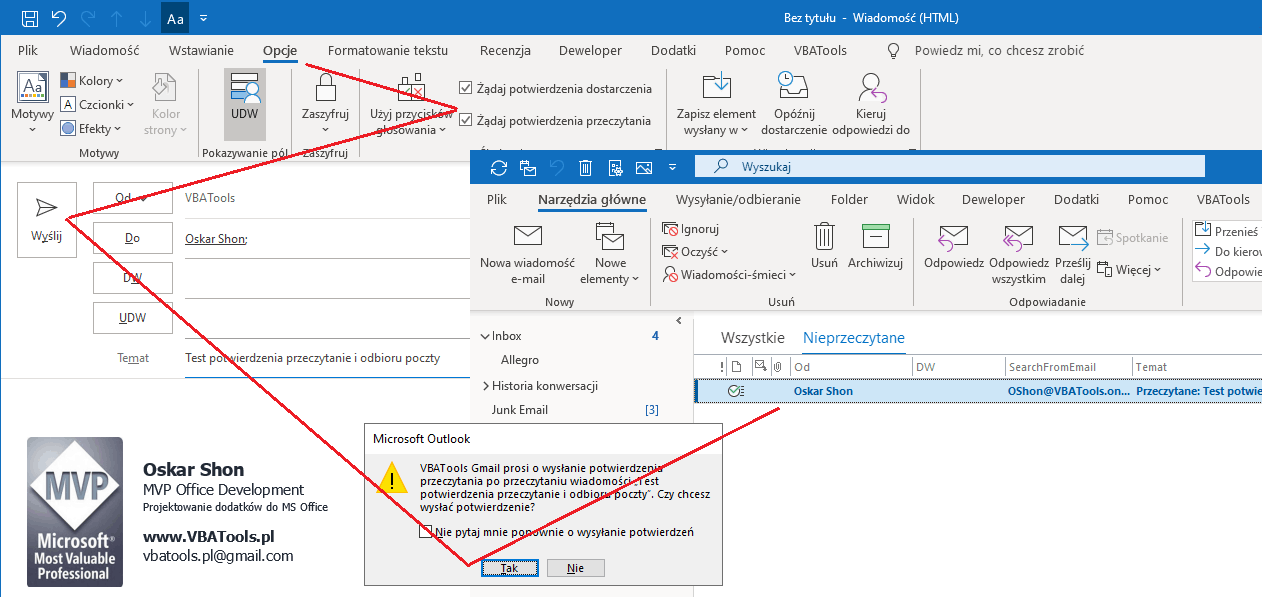Screen dimensions: 1262x597
Task: Click the Aa text style quick access icon
Action: pos(175,18)
